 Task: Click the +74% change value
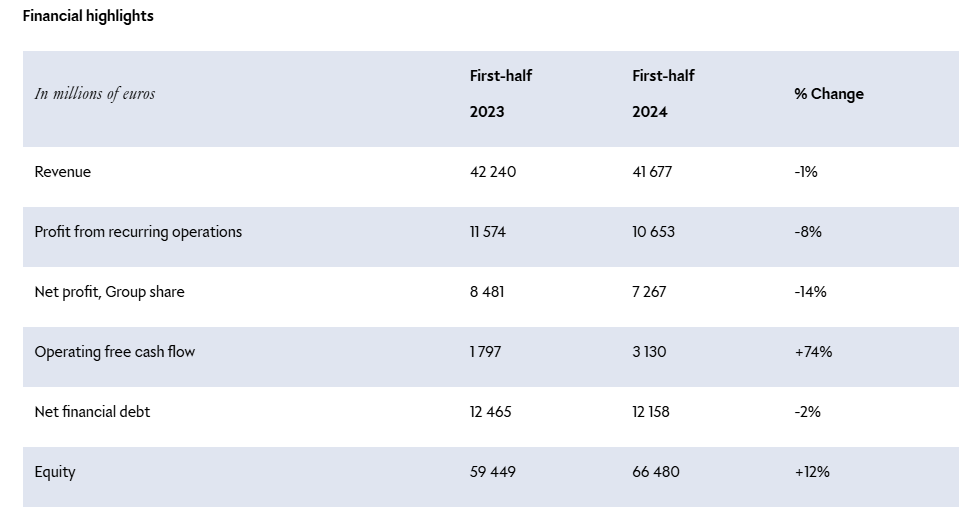coord(813,352)
